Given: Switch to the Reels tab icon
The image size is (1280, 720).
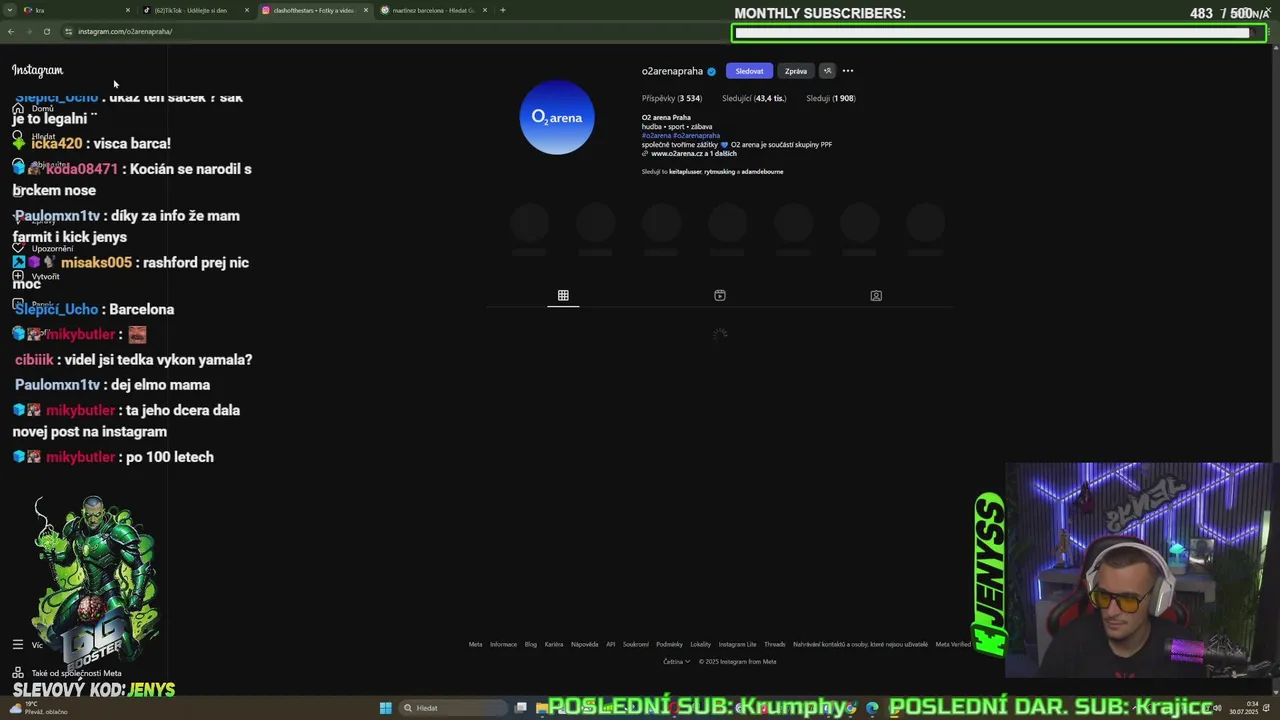Looking at the screenshot, I should [x=720, y=296].
